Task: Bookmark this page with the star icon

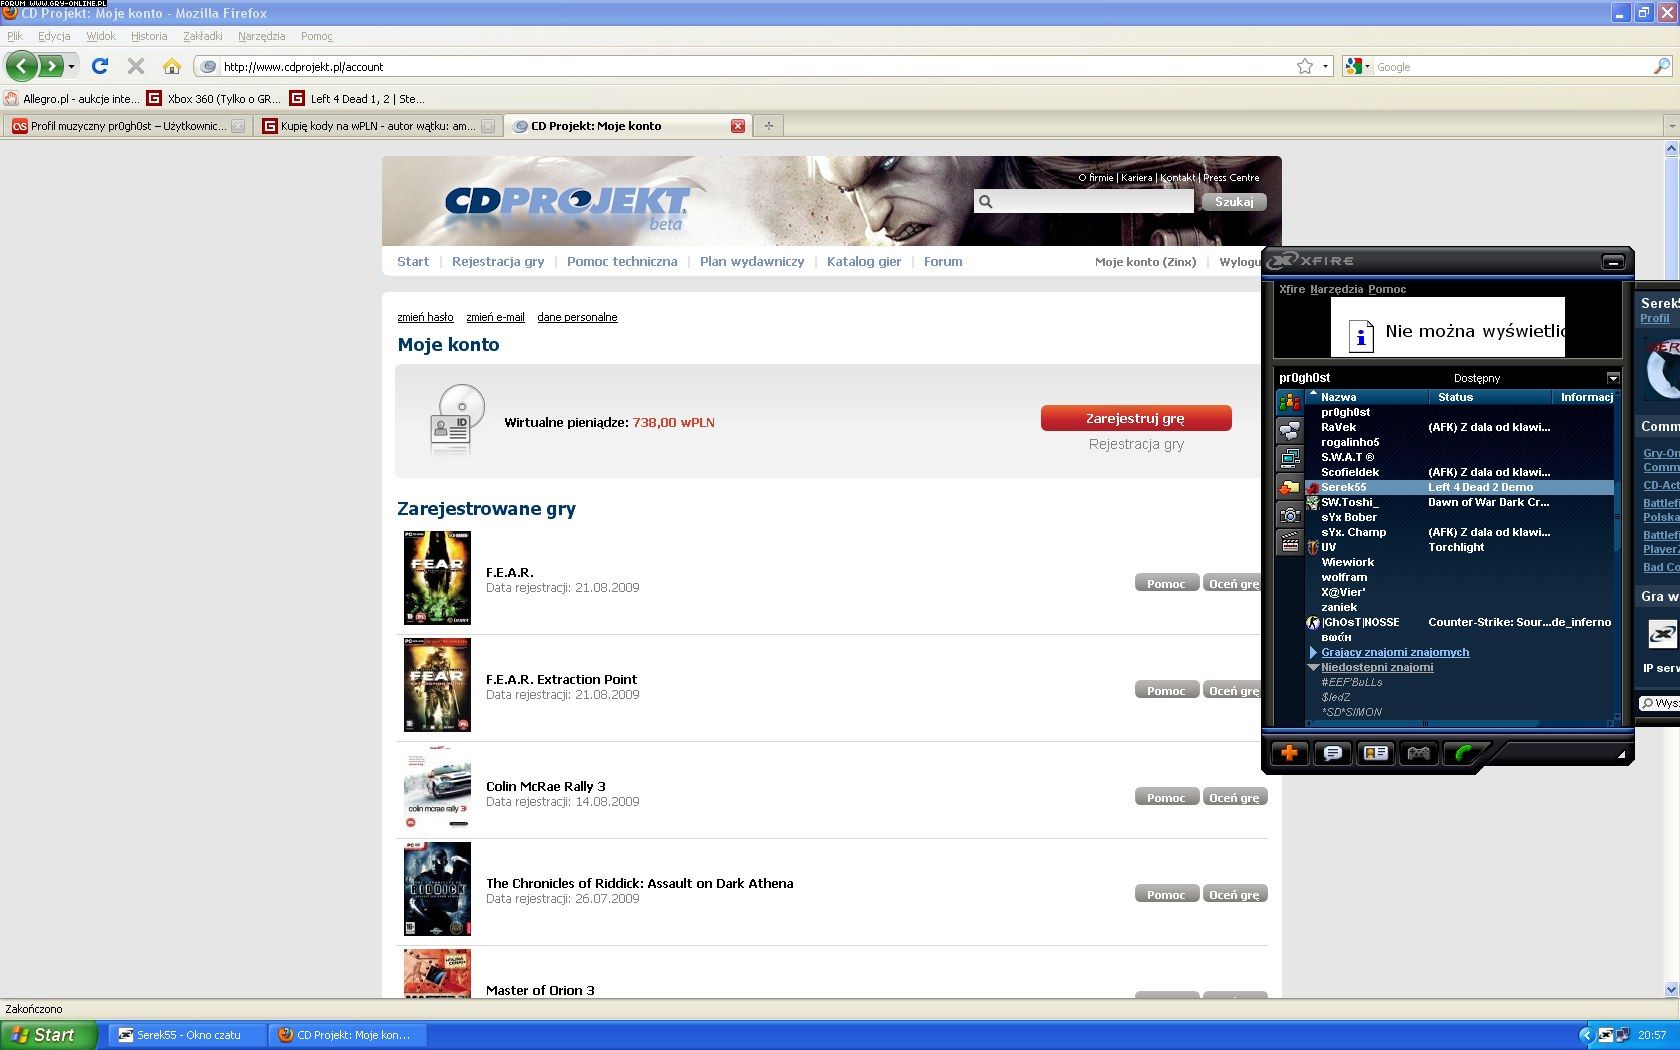Action: coord(1305,66)
